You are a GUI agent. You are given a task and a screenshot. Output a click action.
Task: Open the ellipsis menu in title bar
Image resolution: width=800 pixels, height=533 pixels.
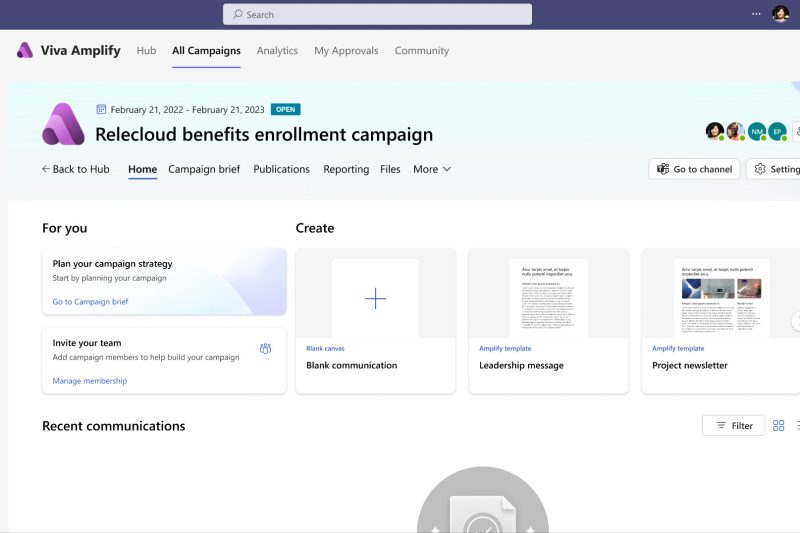coord(756,14)
